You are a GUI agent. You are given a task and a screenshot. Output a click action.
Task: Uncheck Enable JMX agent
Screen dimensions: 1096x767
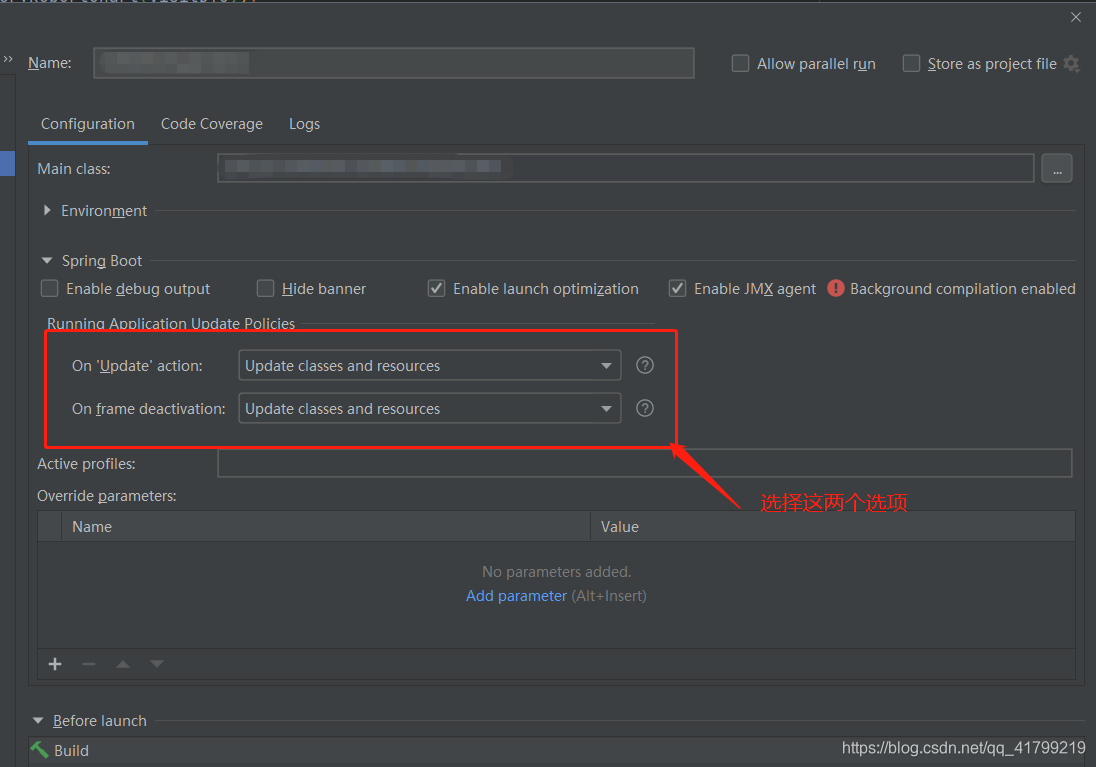point(677,288)
